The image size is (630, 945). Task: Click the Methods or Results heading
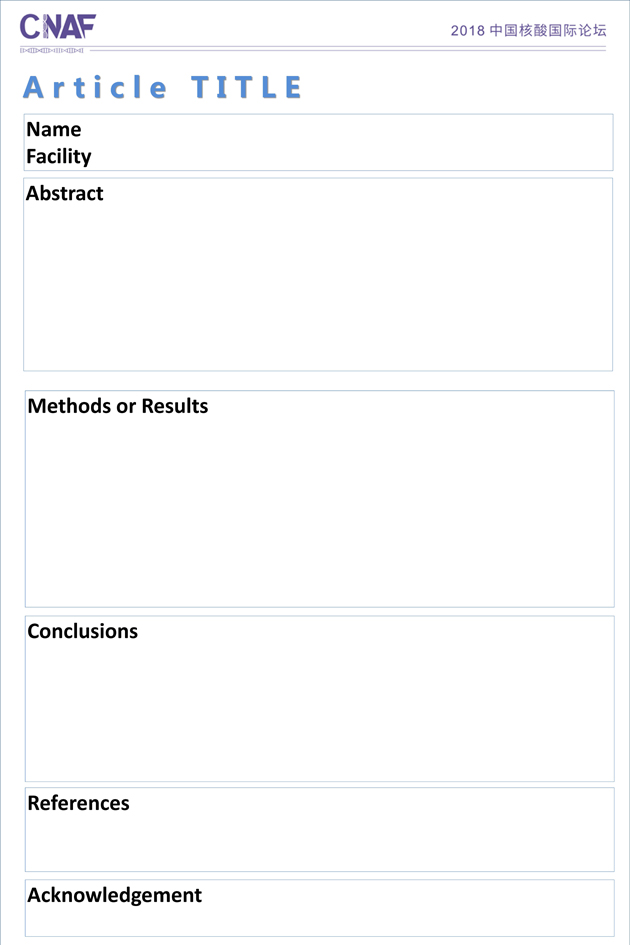[118, 406]
